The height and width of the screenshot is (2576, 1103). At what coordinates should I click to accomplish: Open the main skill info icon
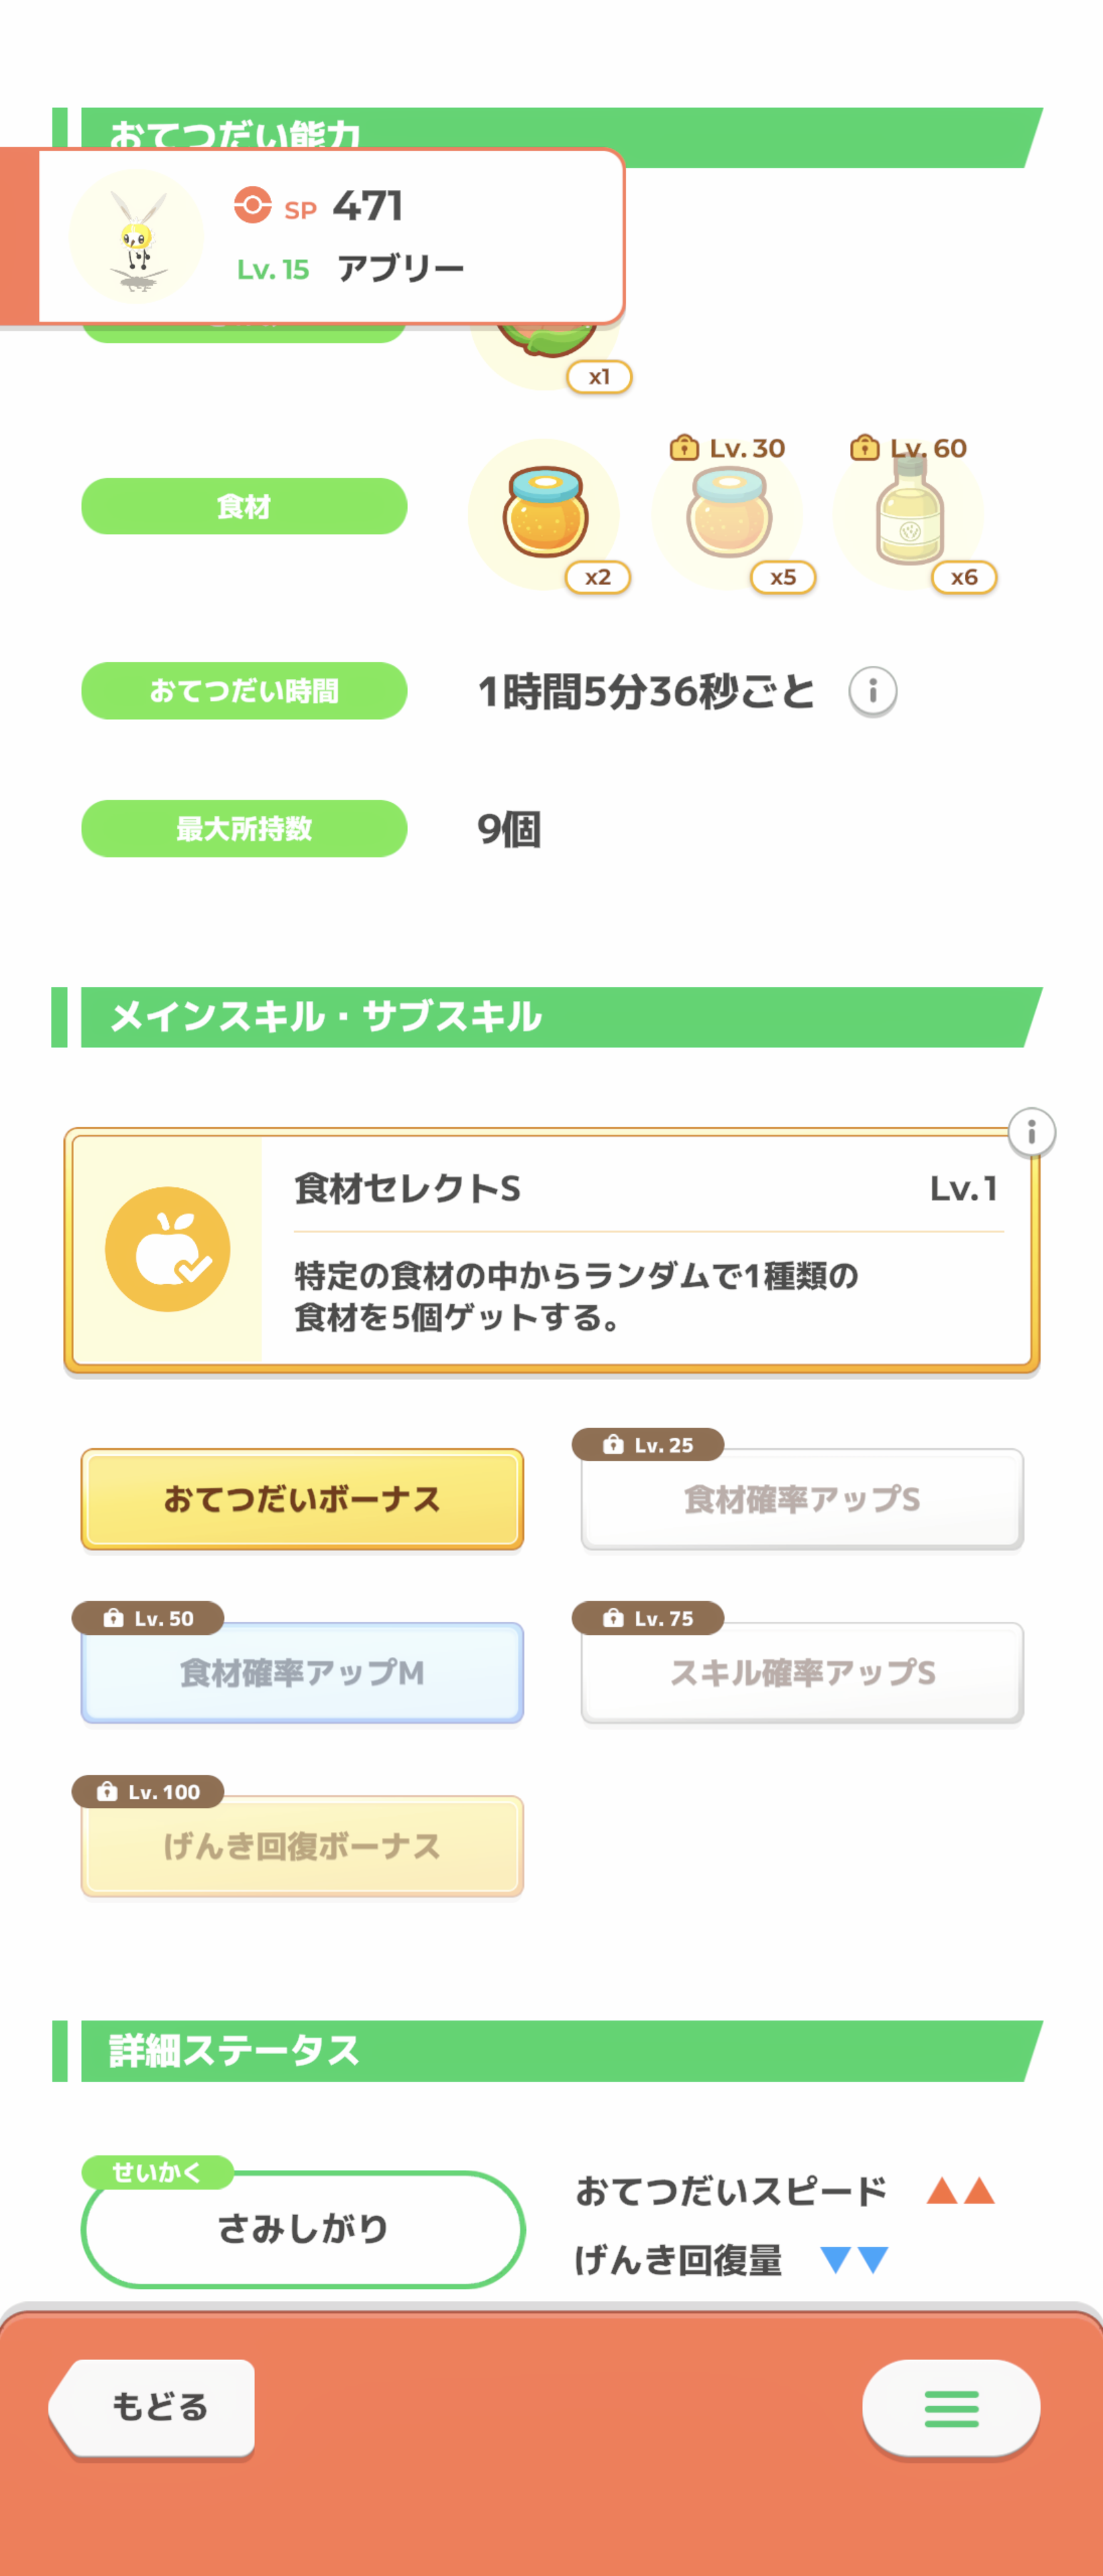(1031, 1133)
